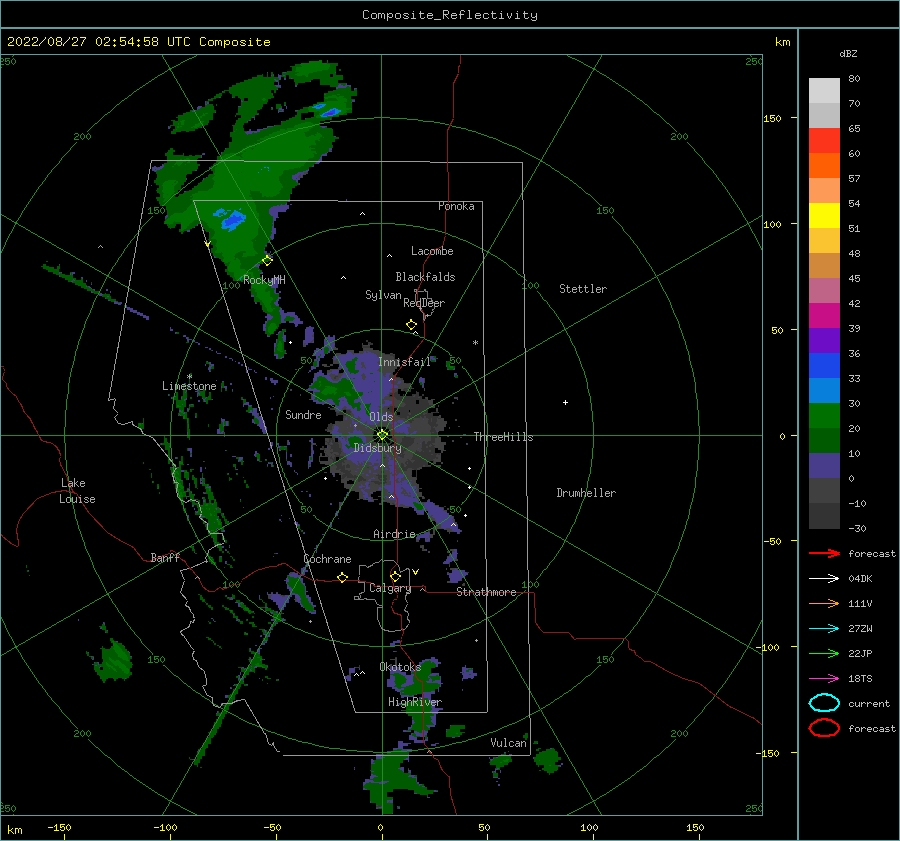Click the ThreeHills city label
This screenshot has width=900, height=841.
[503, 437]
